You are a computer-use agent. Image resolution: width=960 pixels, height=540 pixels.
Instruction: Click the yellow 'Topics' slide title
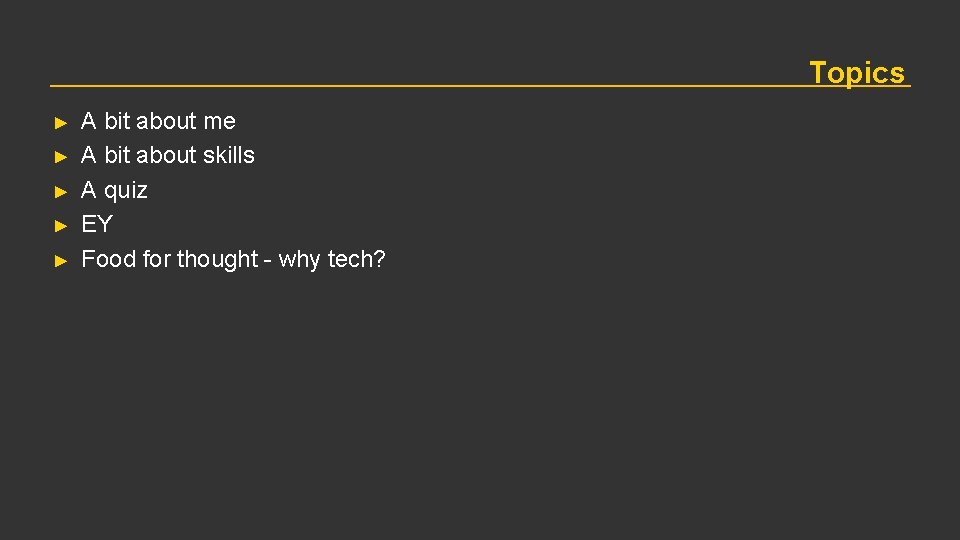857,73
